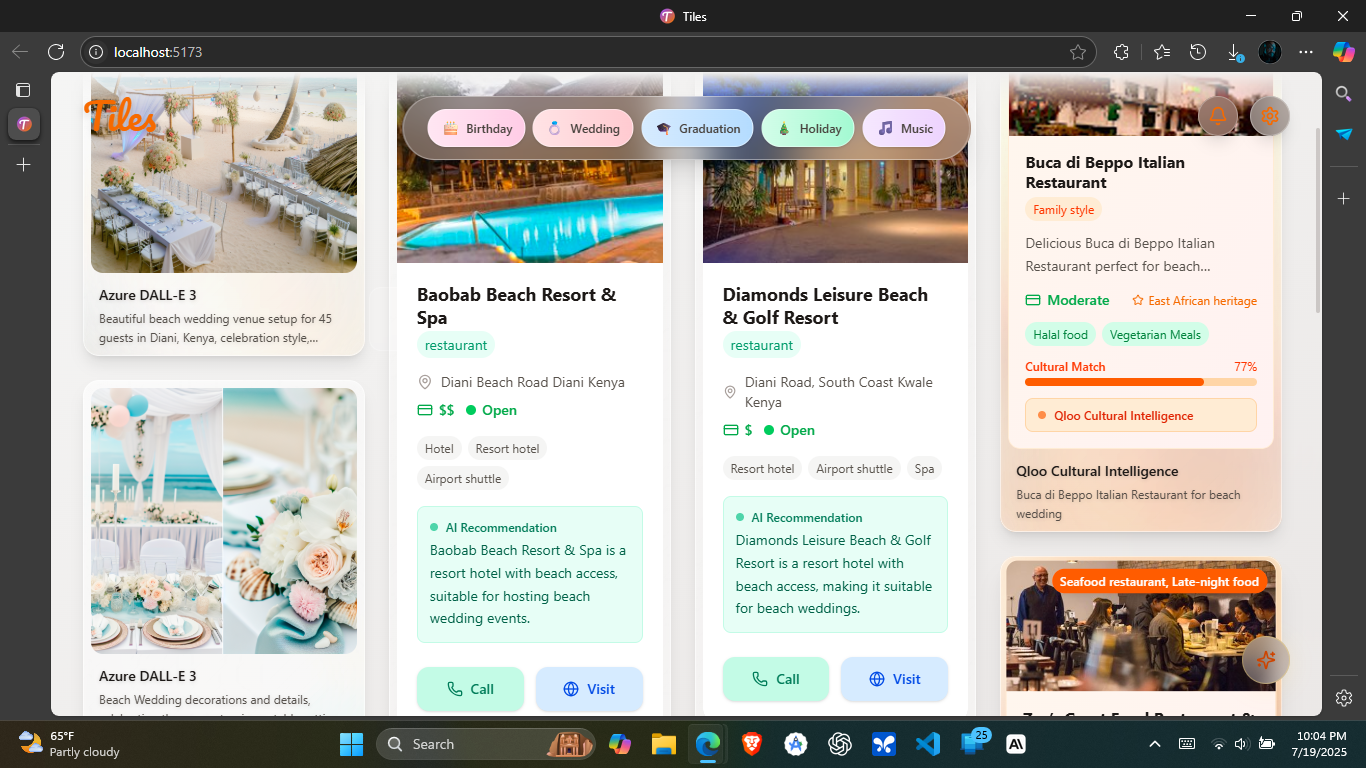Open the wedding decorations collage image
The width and height of the screenshot is (1366, 768).
click(224, 521)
